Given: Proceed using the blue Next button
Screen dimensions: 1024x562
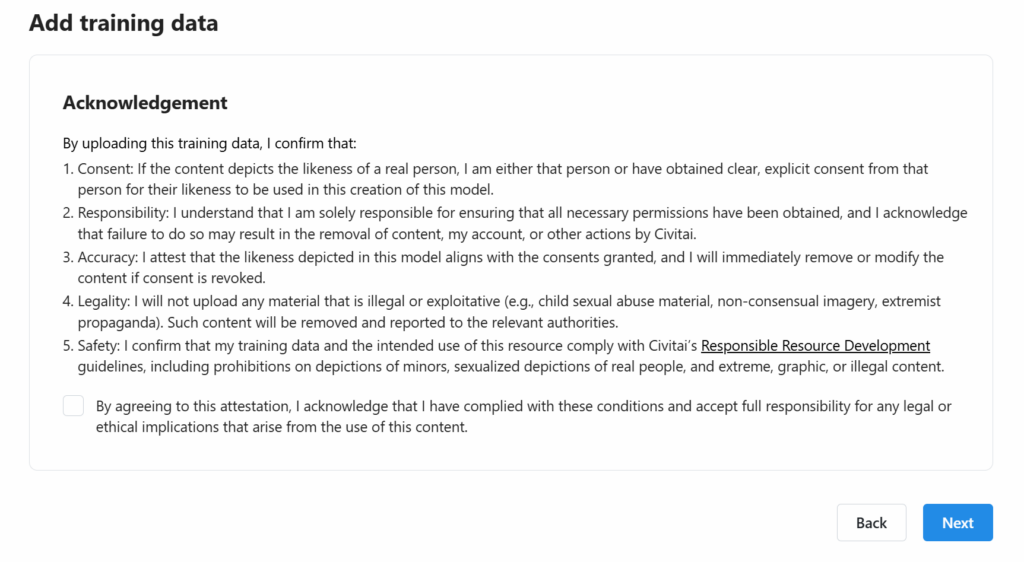Looking at the screenshot, I should 957,523.
